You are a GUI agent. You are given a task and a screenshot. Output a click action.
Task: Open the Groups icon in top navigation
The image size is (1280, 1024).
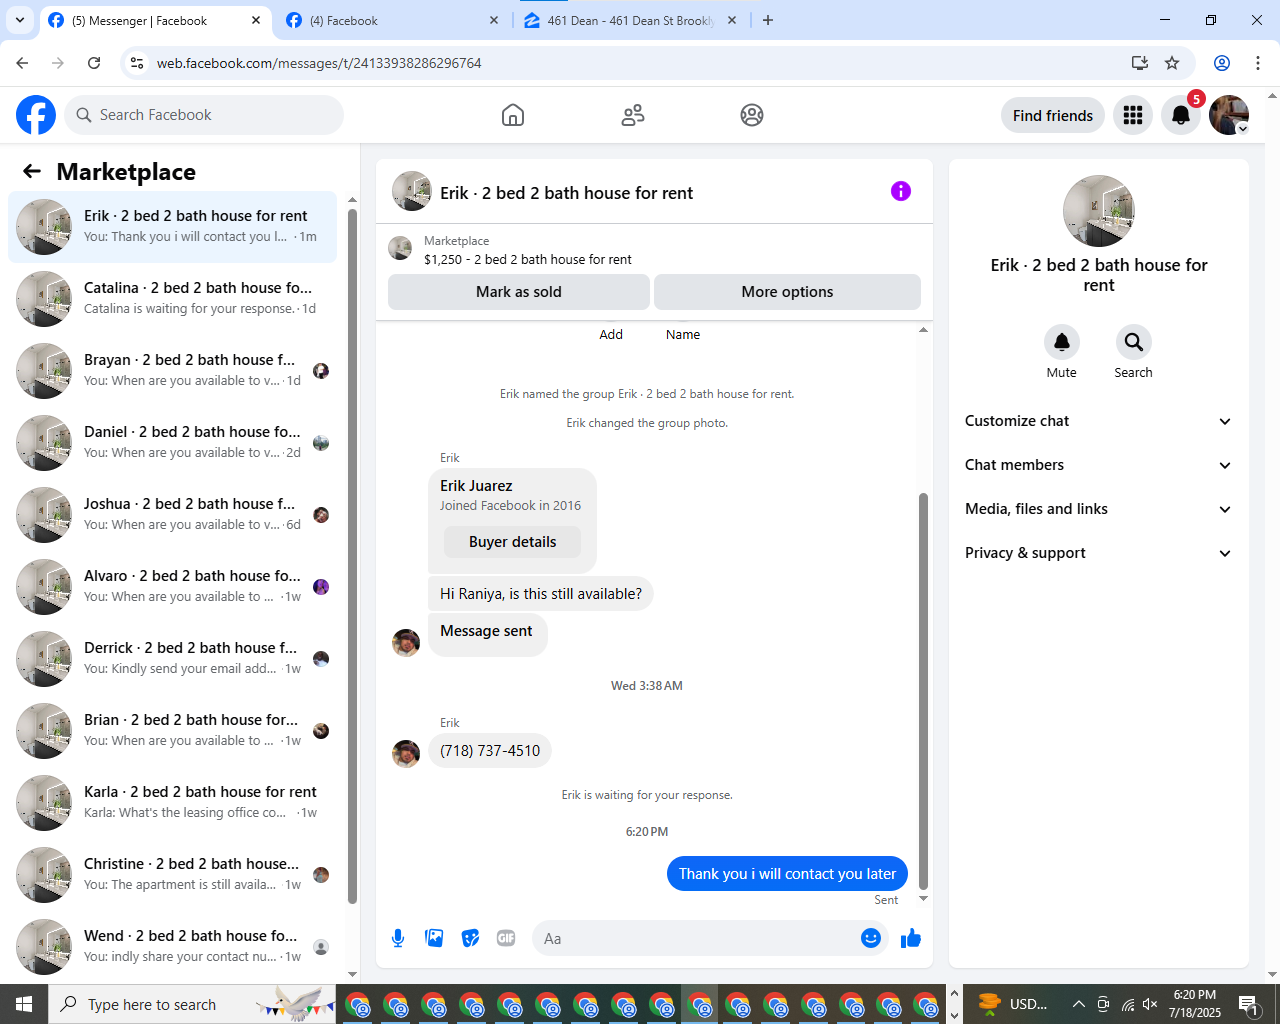[752, 115]
